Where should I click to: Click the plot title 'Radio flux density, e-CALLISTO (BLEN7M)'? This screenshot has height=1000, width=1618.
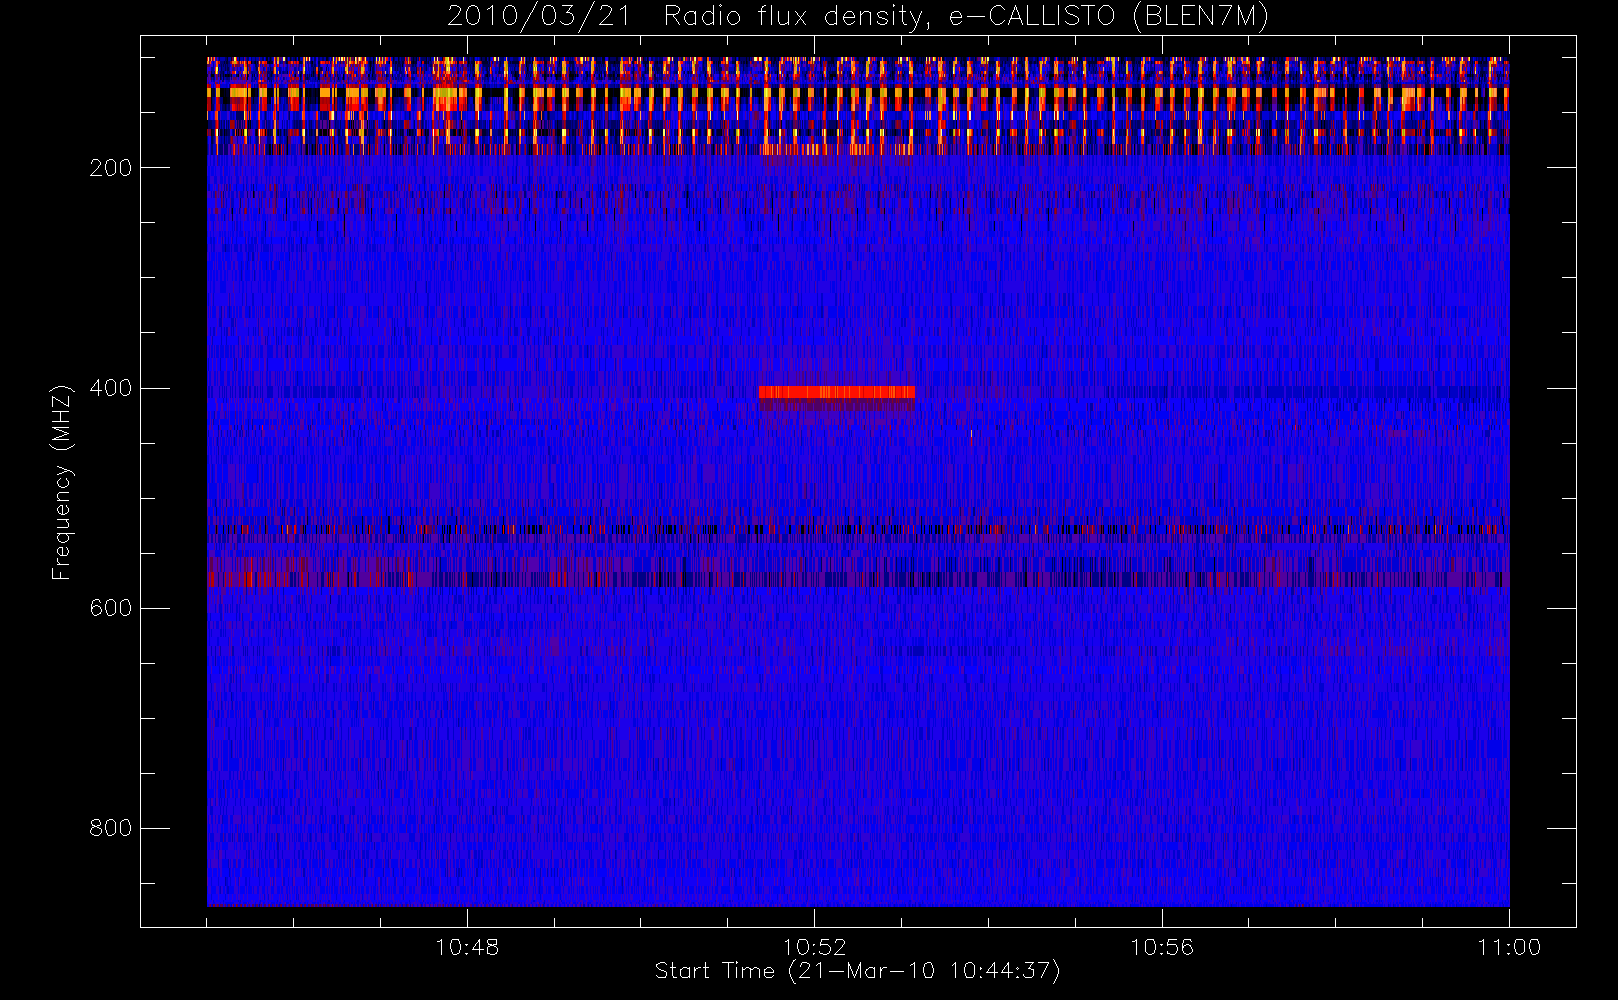(x=966, y=16)
